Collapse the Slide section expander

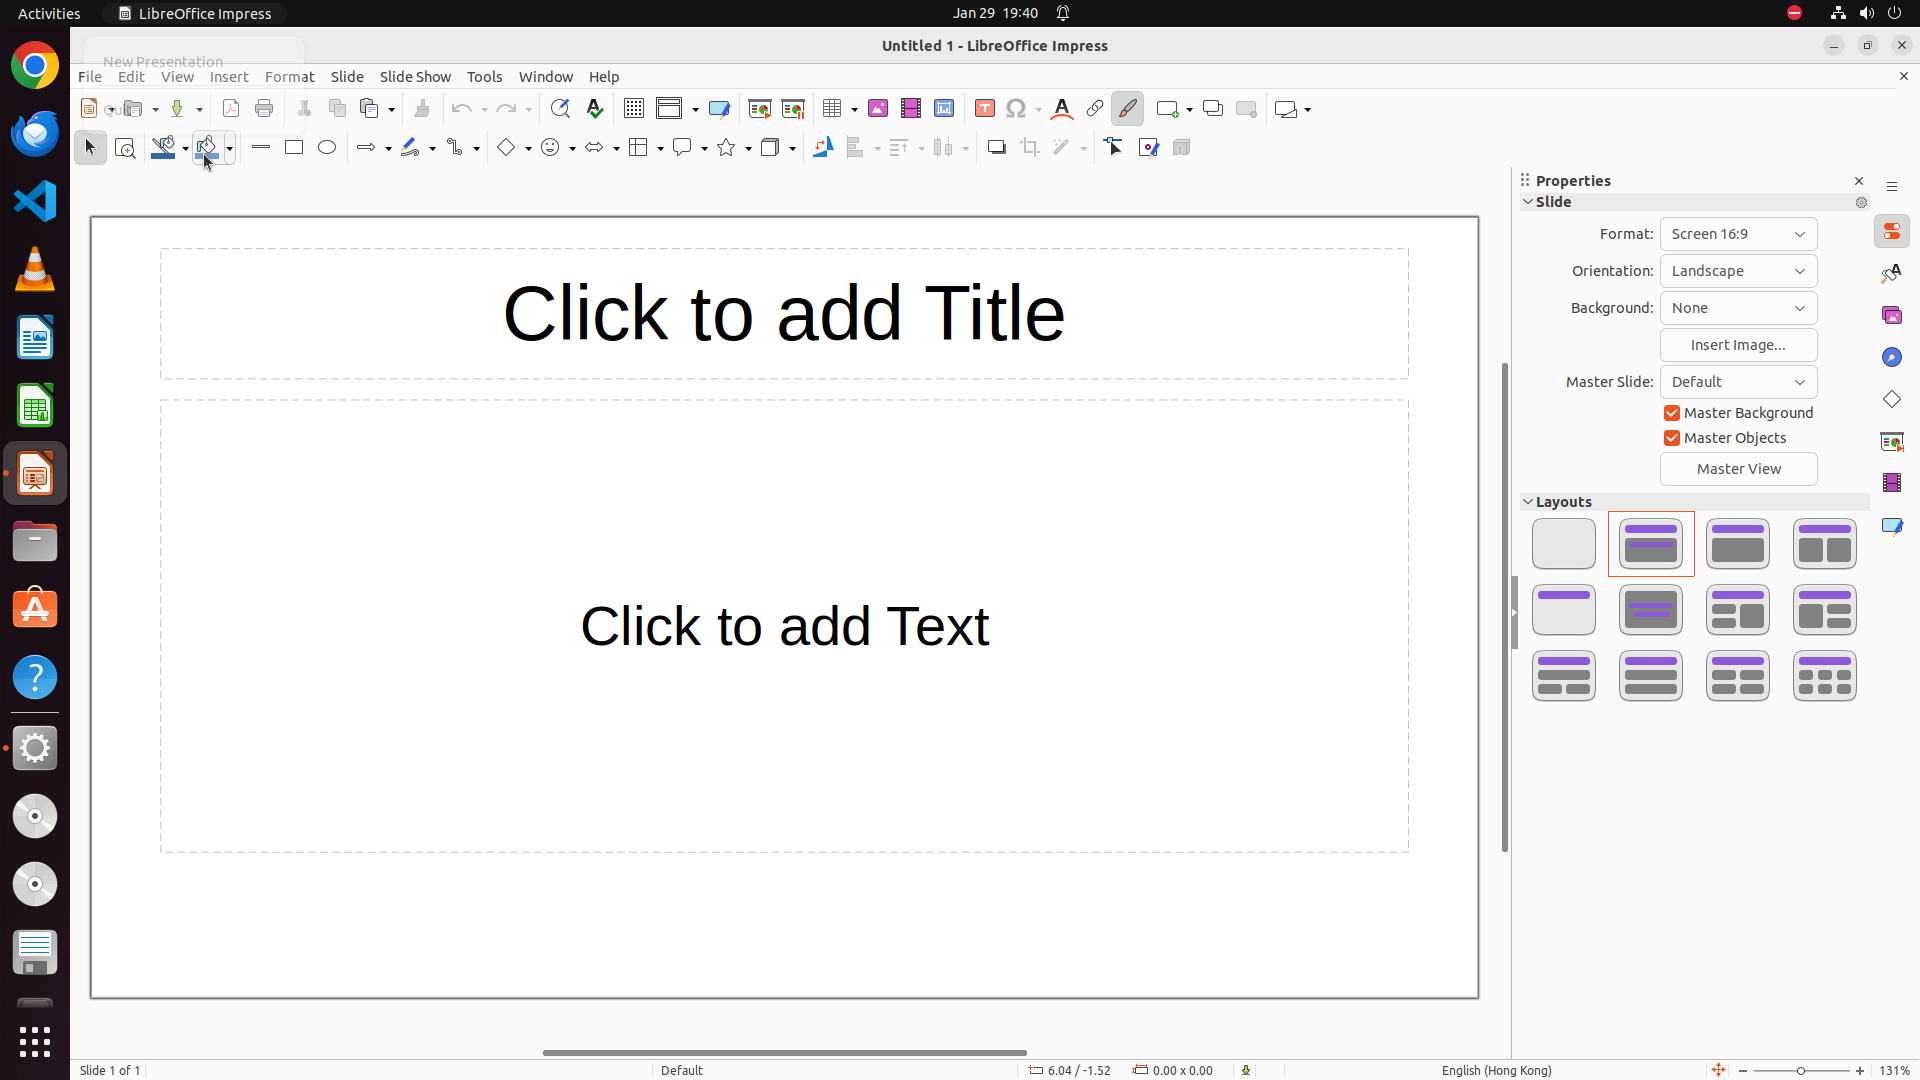point(1528,202)
